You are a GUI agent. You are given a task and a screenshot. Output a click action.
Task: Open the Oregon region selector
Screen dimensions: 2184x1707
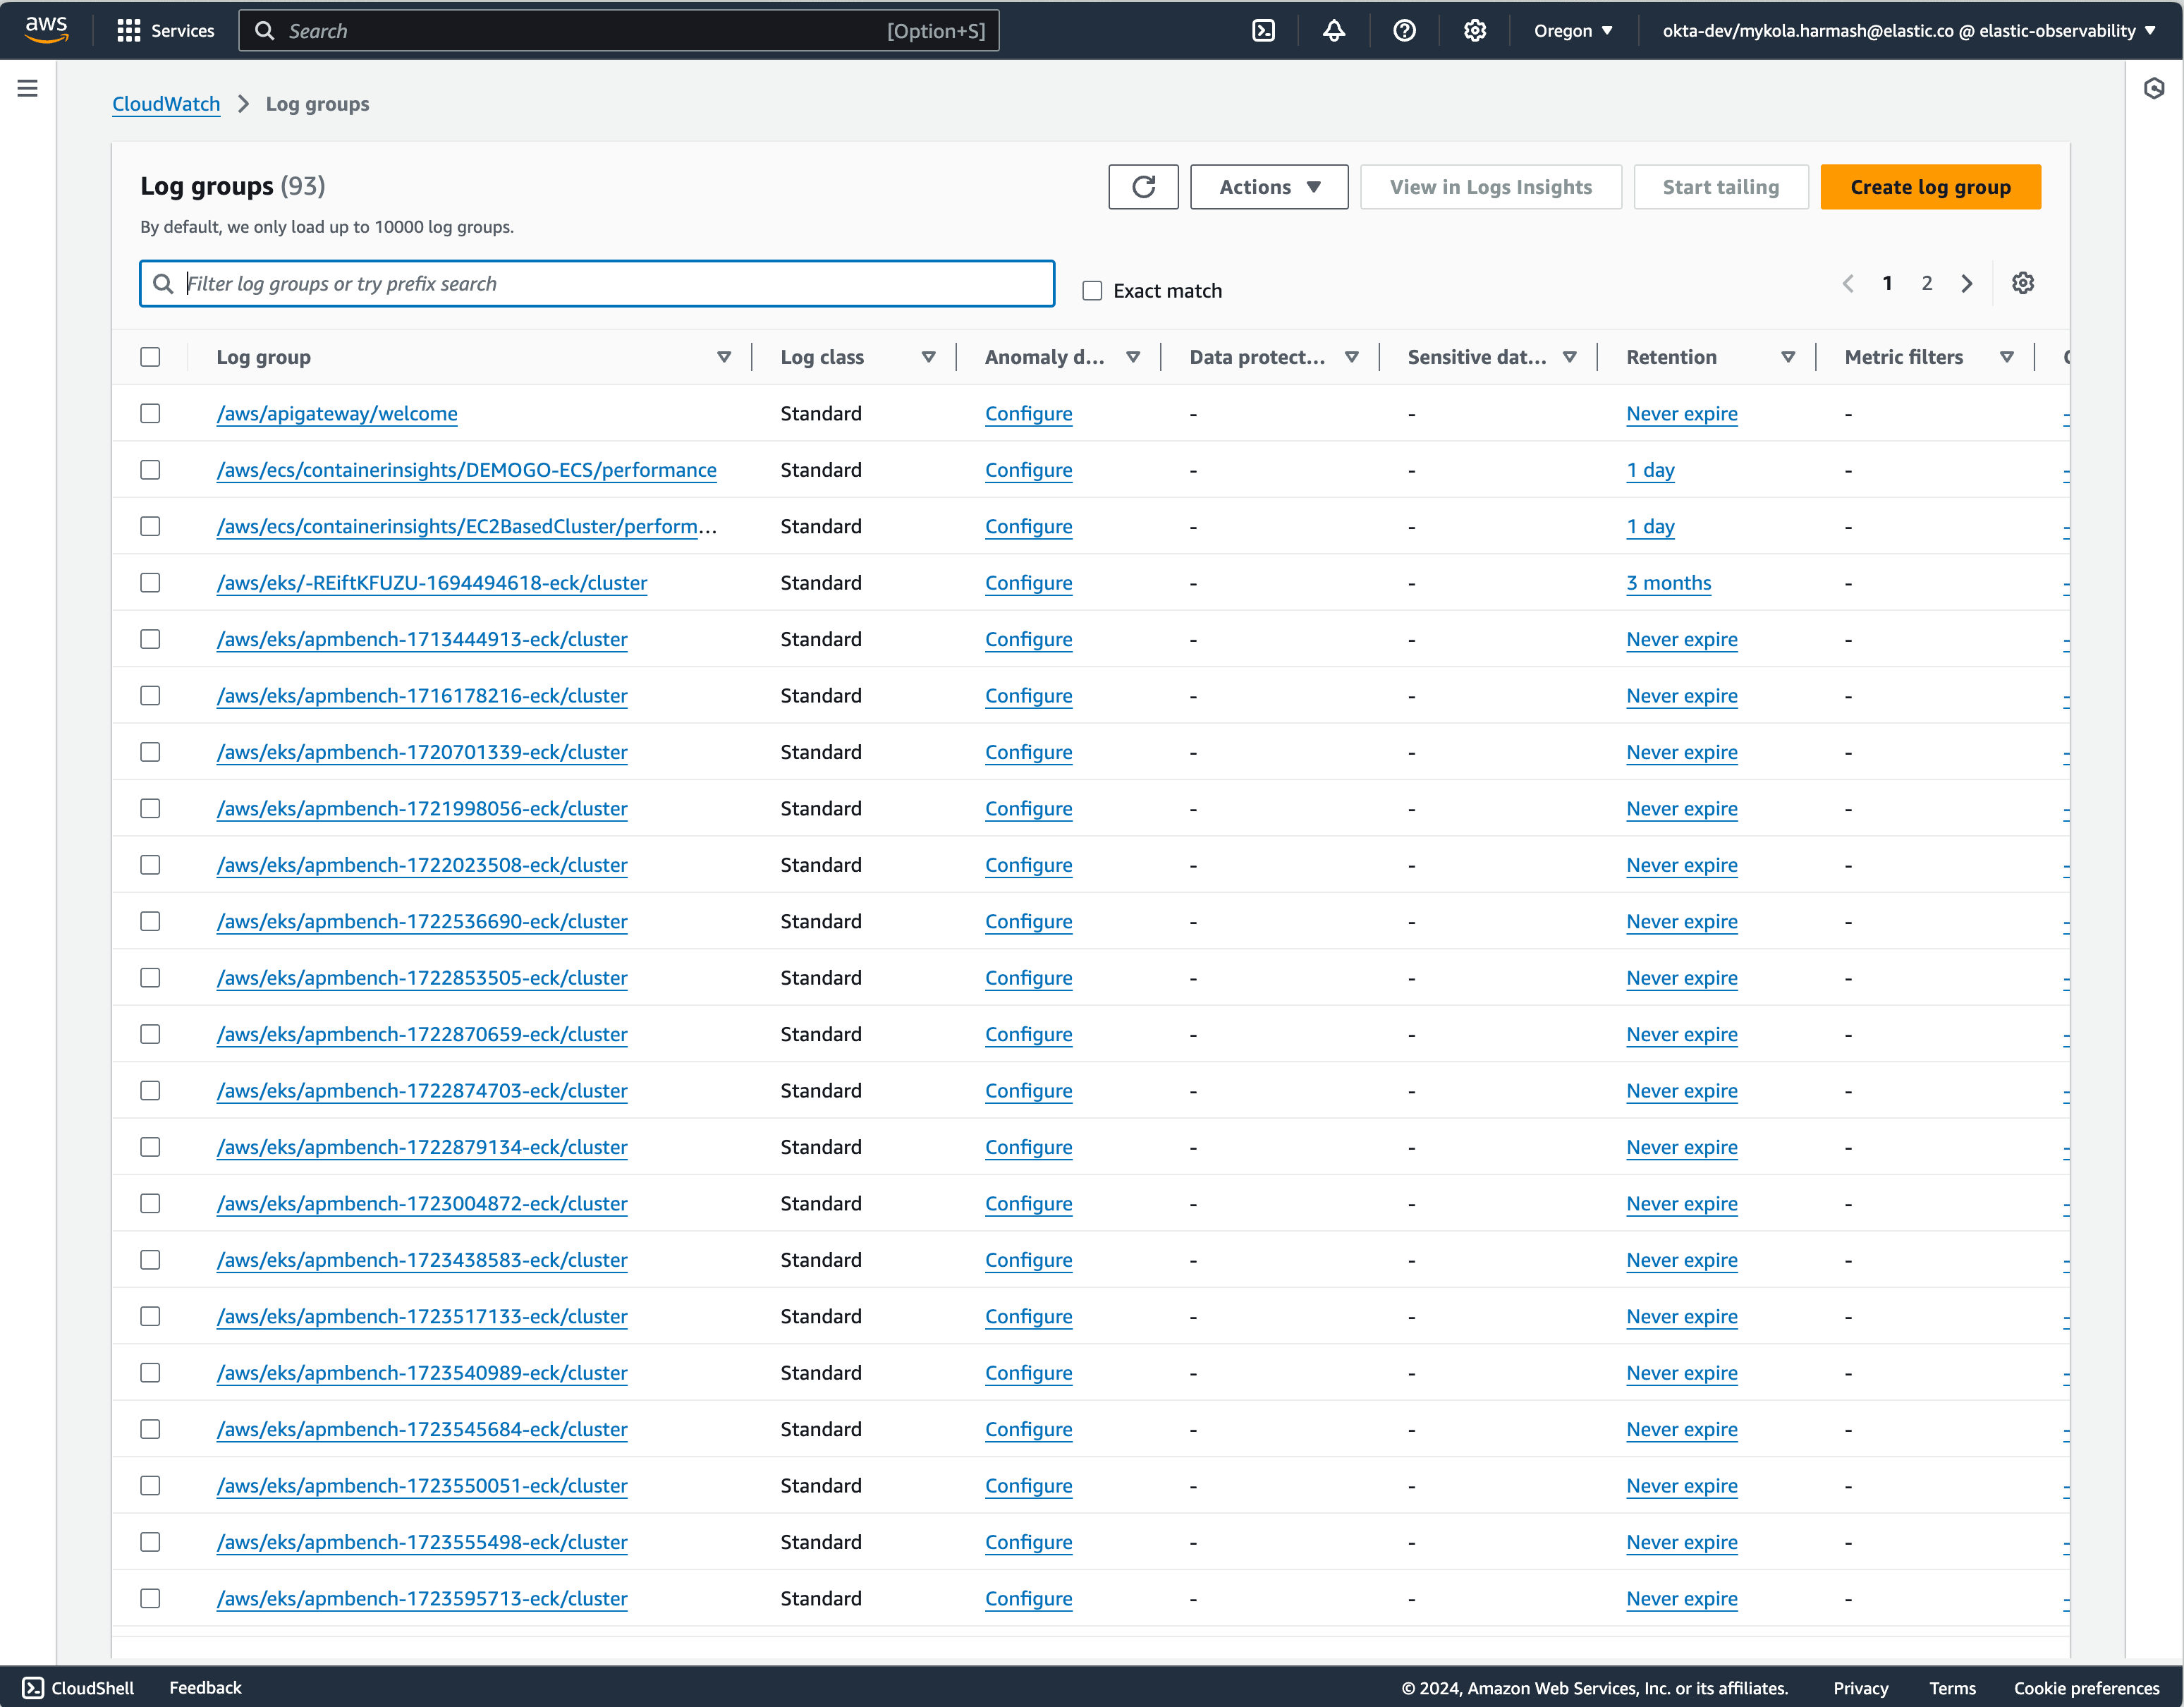coord(1573,30)
